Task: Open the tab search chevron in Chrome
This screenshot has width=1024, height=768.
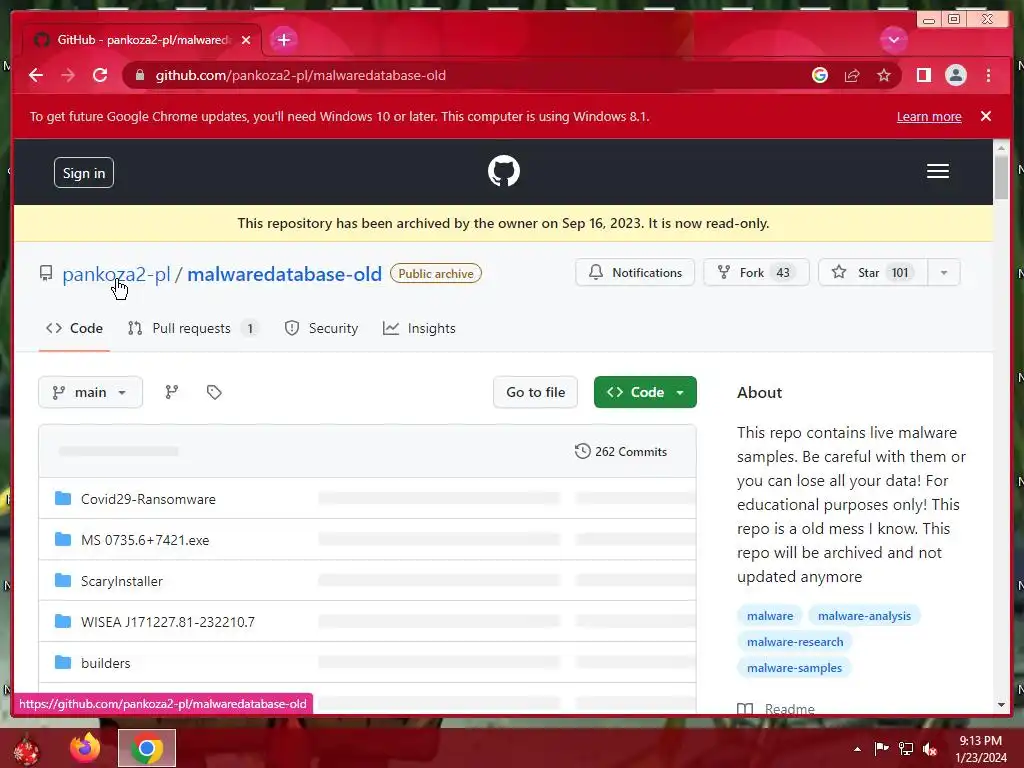Action: point(893,40)
